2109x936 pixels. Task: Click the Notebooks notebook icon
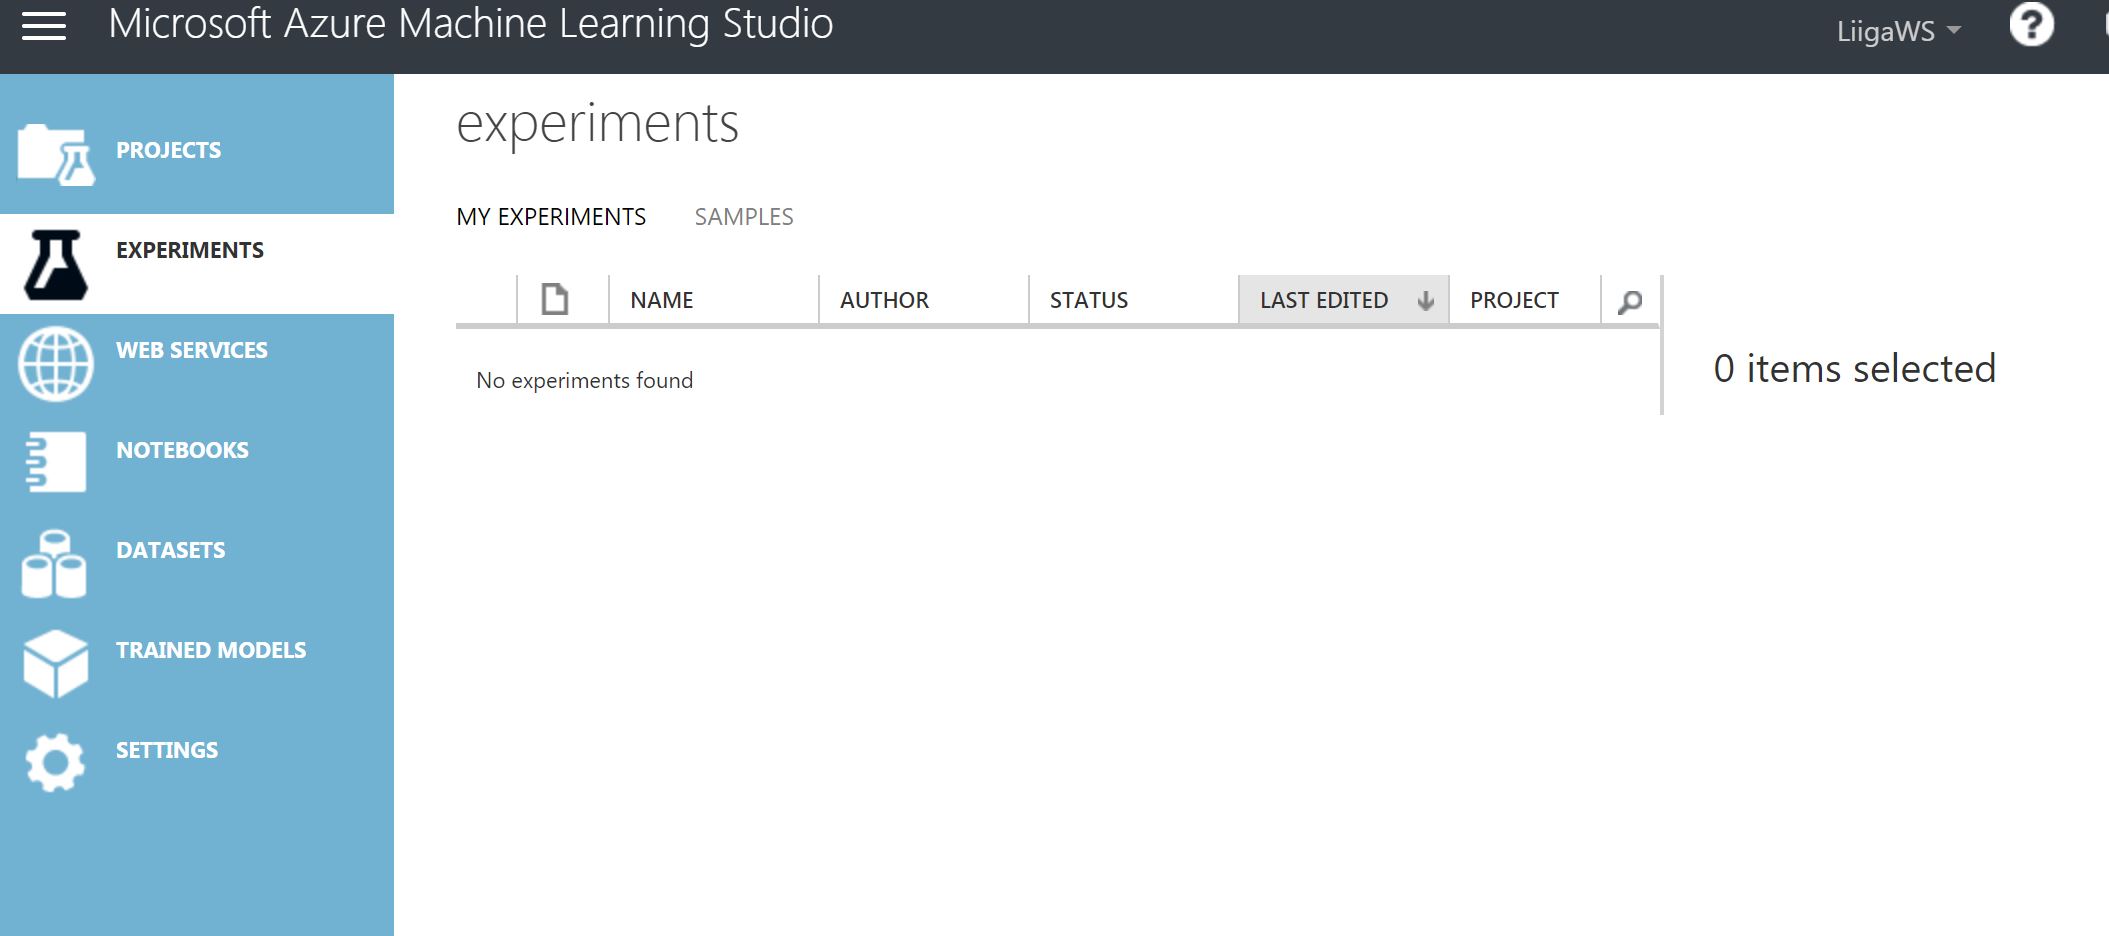point(55,462)
